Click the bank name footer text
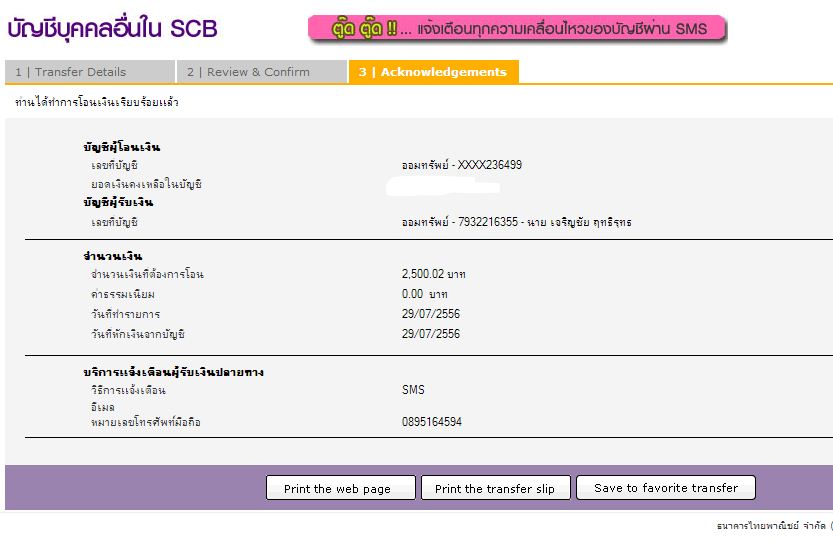The height and width of the screenshot is (556, 833). pos(774,526)
